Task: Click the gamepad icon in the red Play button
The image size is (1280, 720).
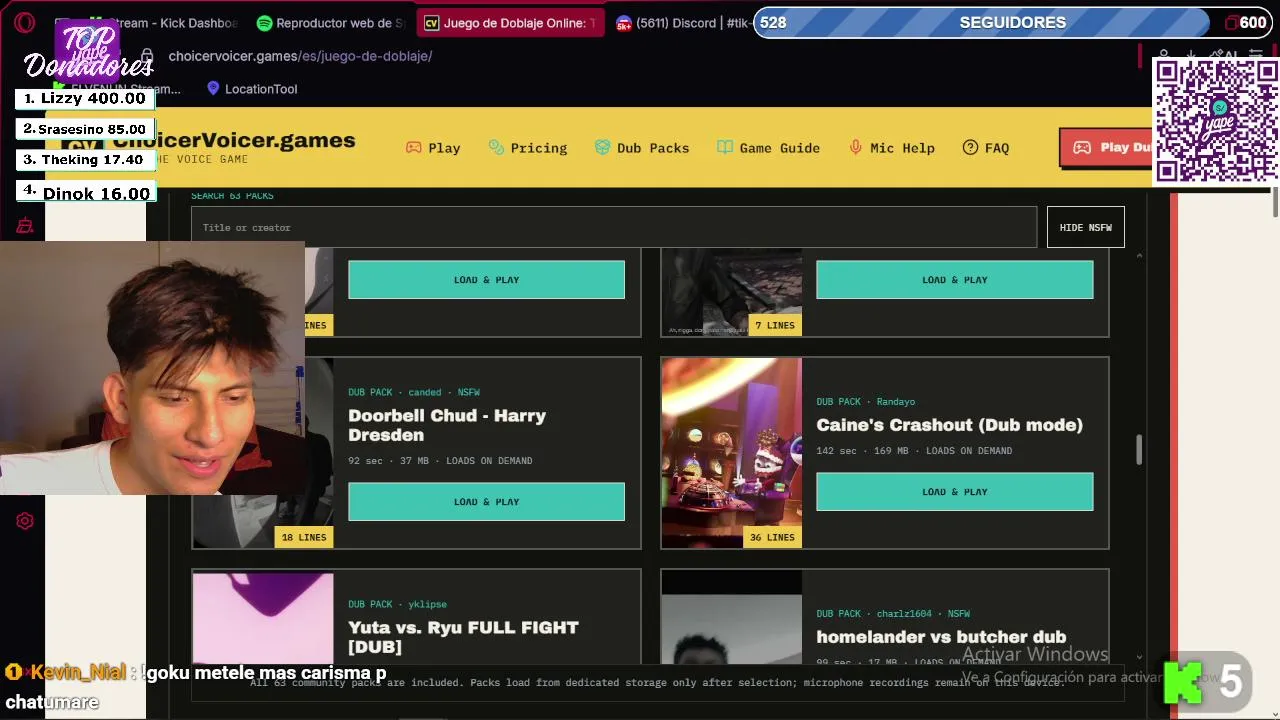Action: [1082, 147]
